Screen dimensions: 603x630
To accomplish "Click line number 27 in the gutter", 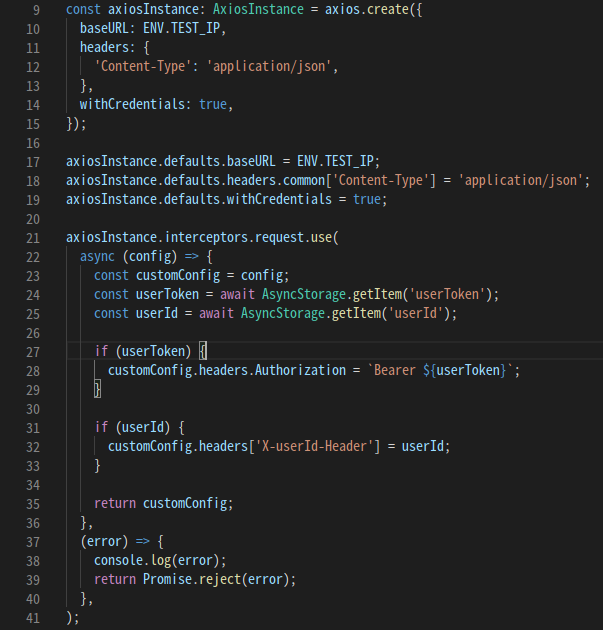I will click(x=33, y=352).
